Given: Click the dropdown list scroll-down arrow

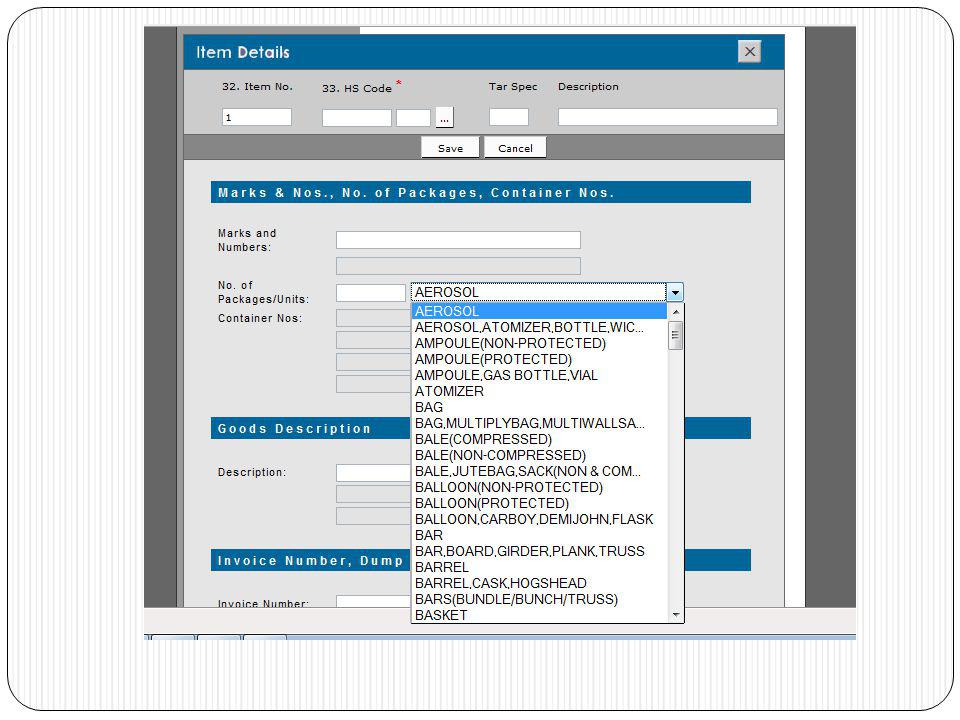Looking at the screenshot, I should pos(675,615).
